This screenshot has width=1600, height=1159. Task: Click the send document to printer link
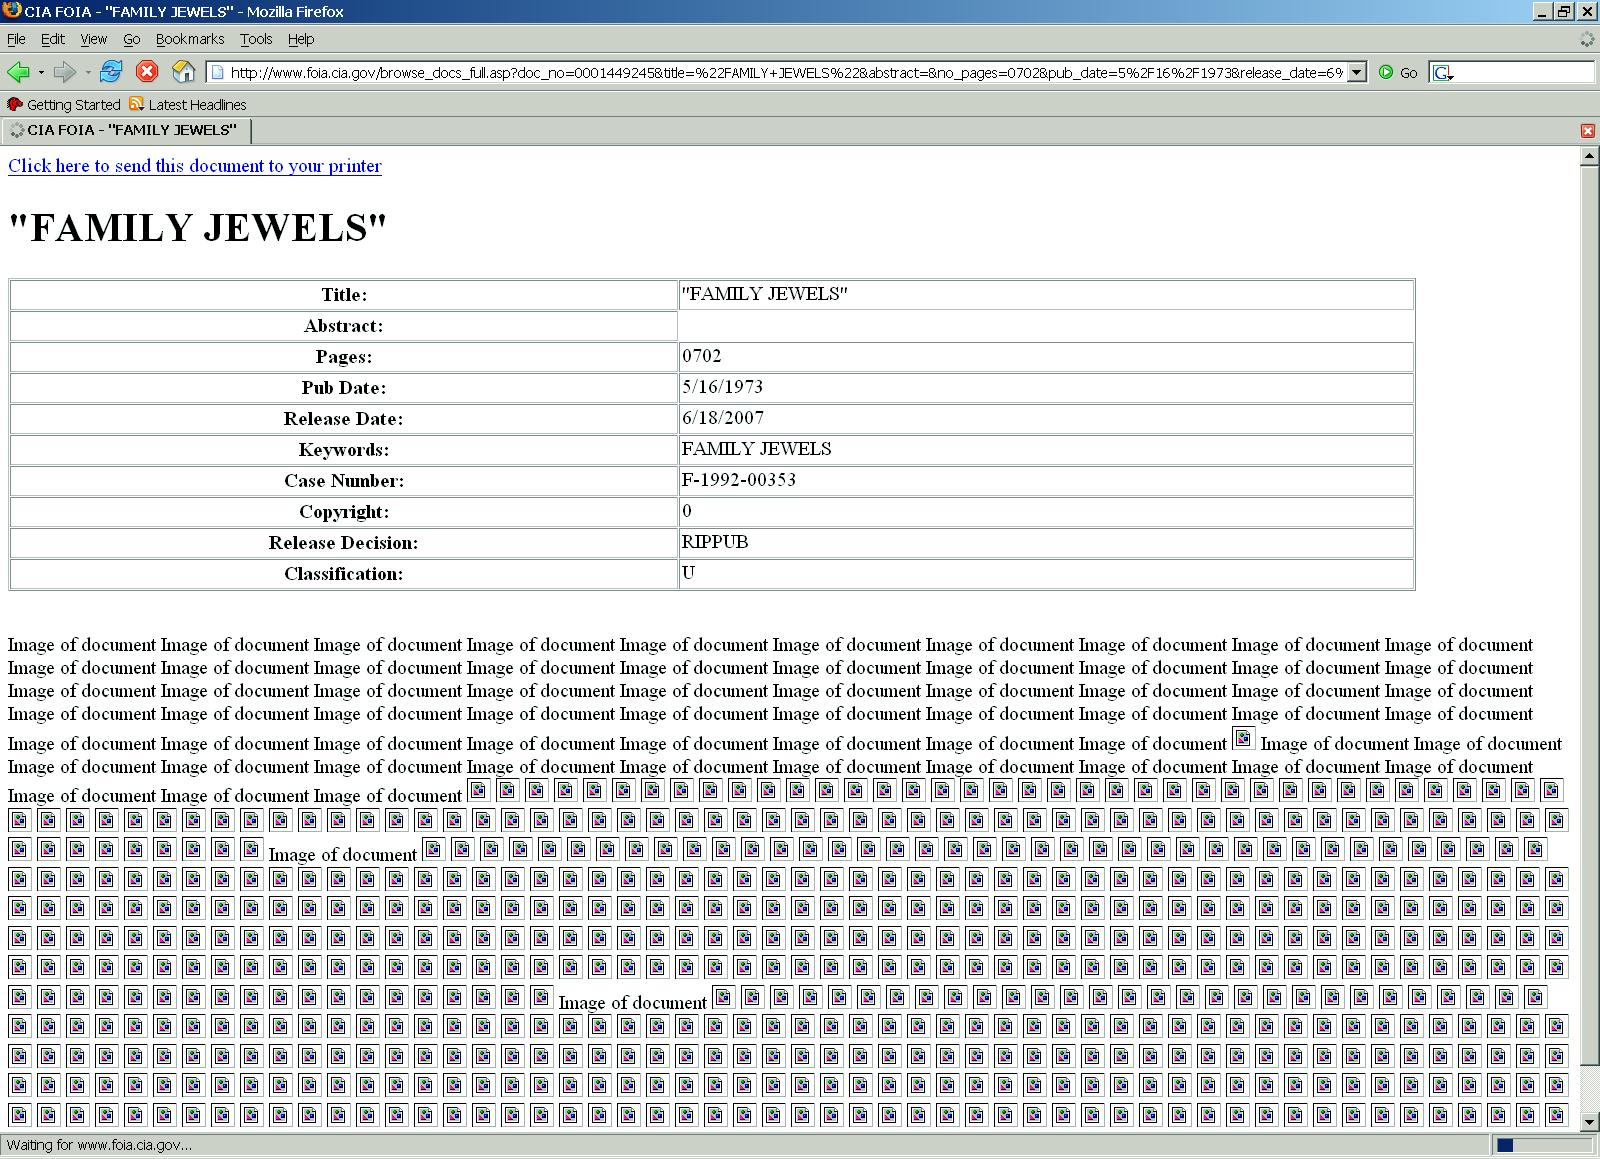point(195,166)
